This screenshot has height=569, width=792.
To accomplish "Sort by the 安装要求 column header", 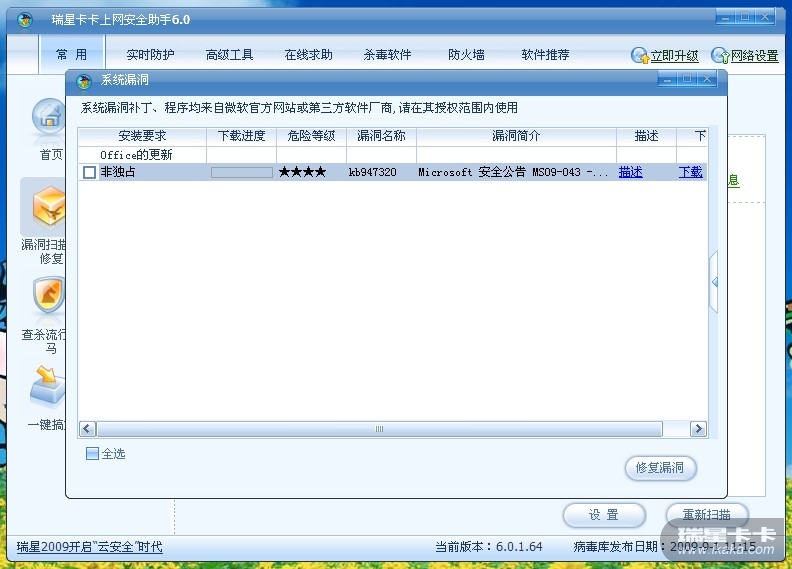I will [x=142, y=136].
